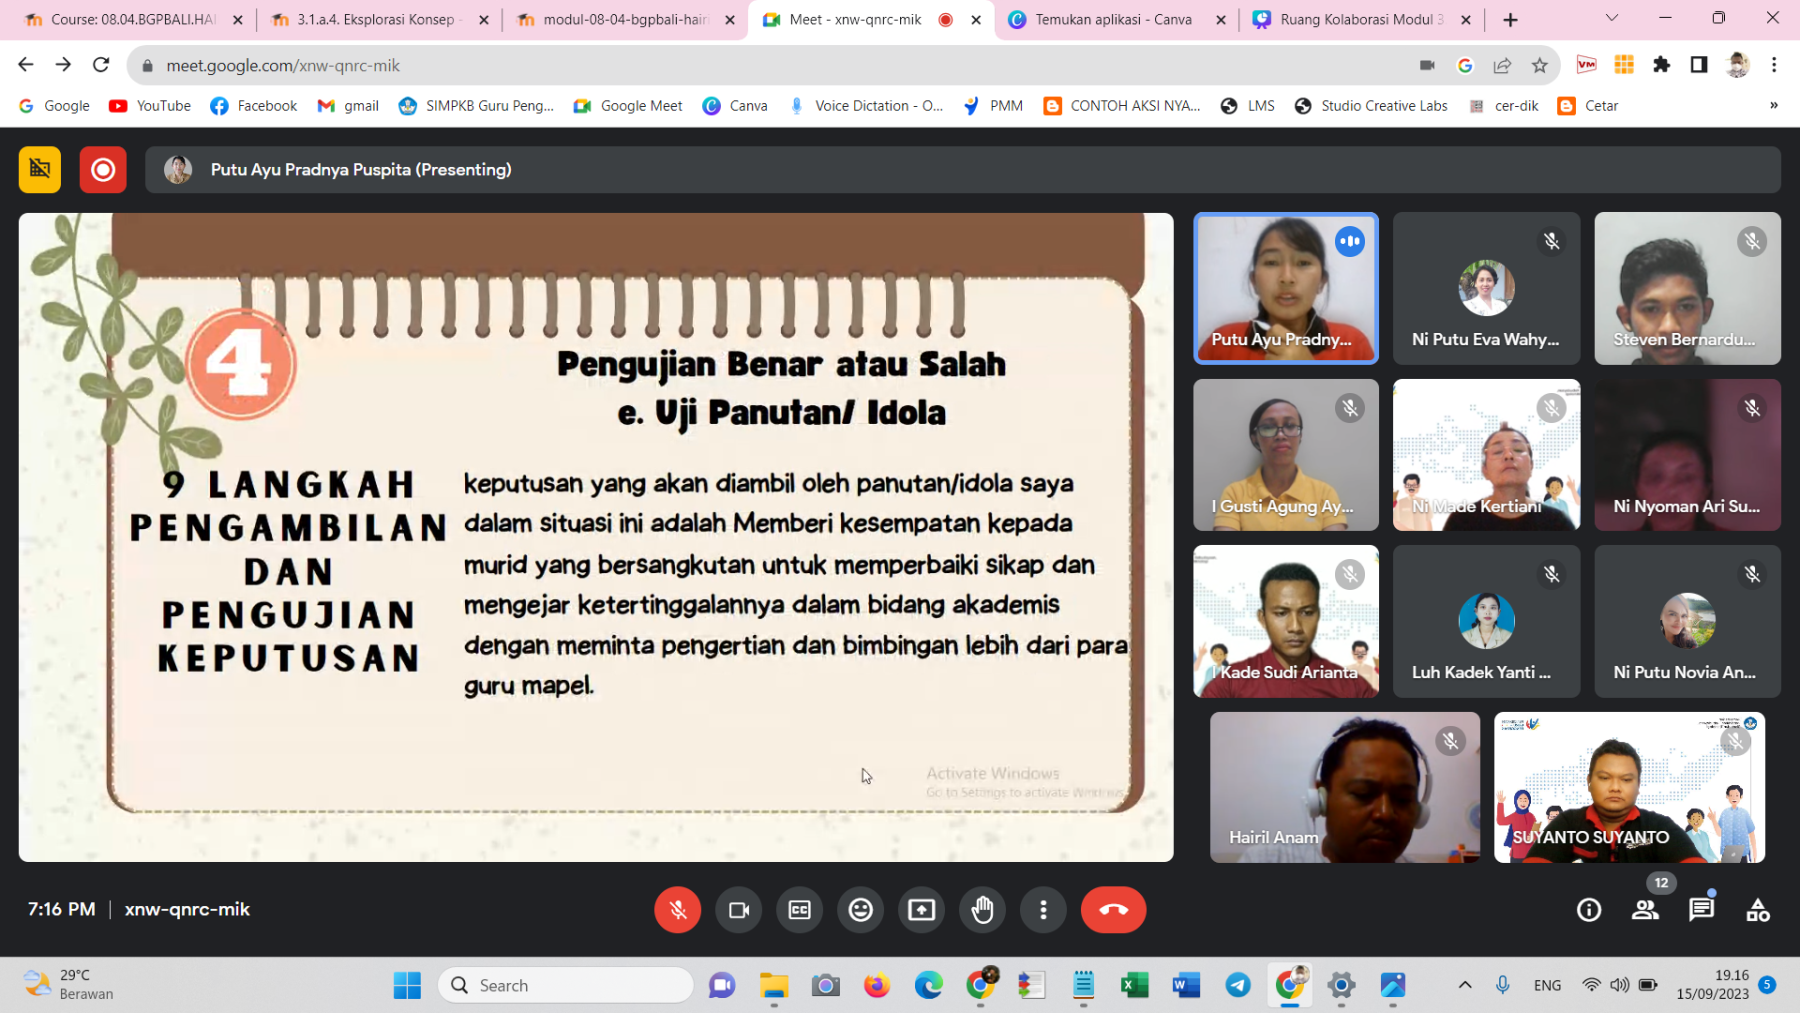Toggle the camera off
This screenshot has width=1800, height=1013.
click(739, 910)
